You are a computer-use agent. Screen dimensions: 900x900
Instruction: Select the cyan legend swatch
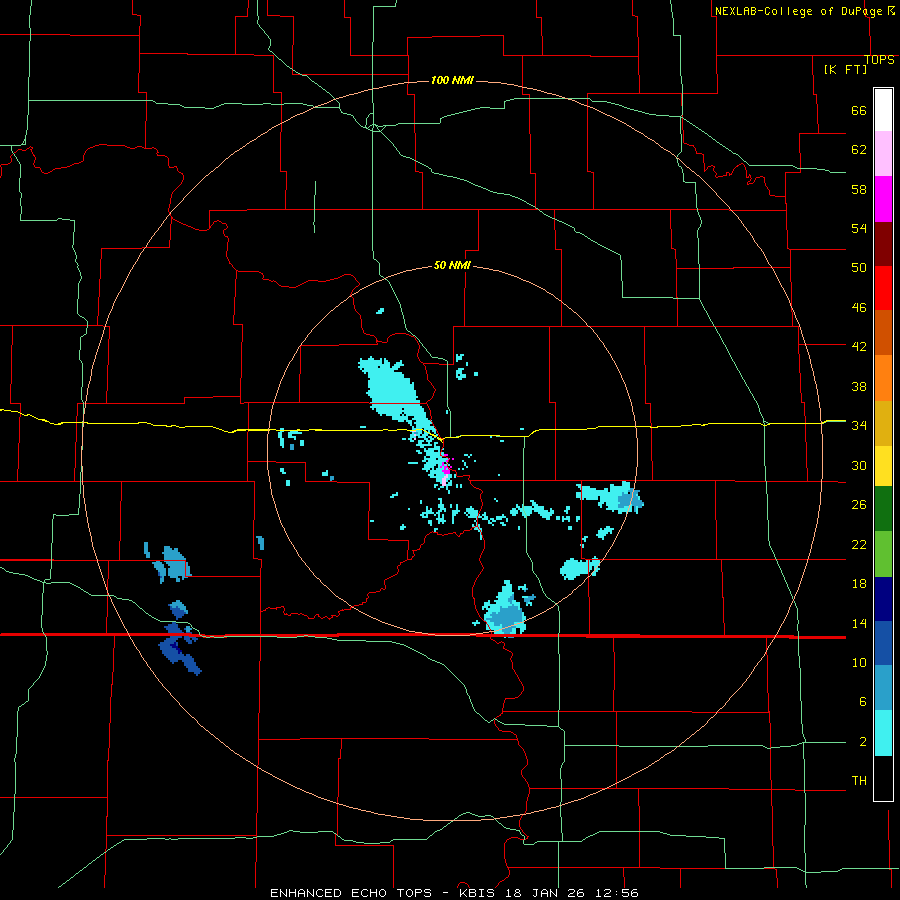[883, 733]
